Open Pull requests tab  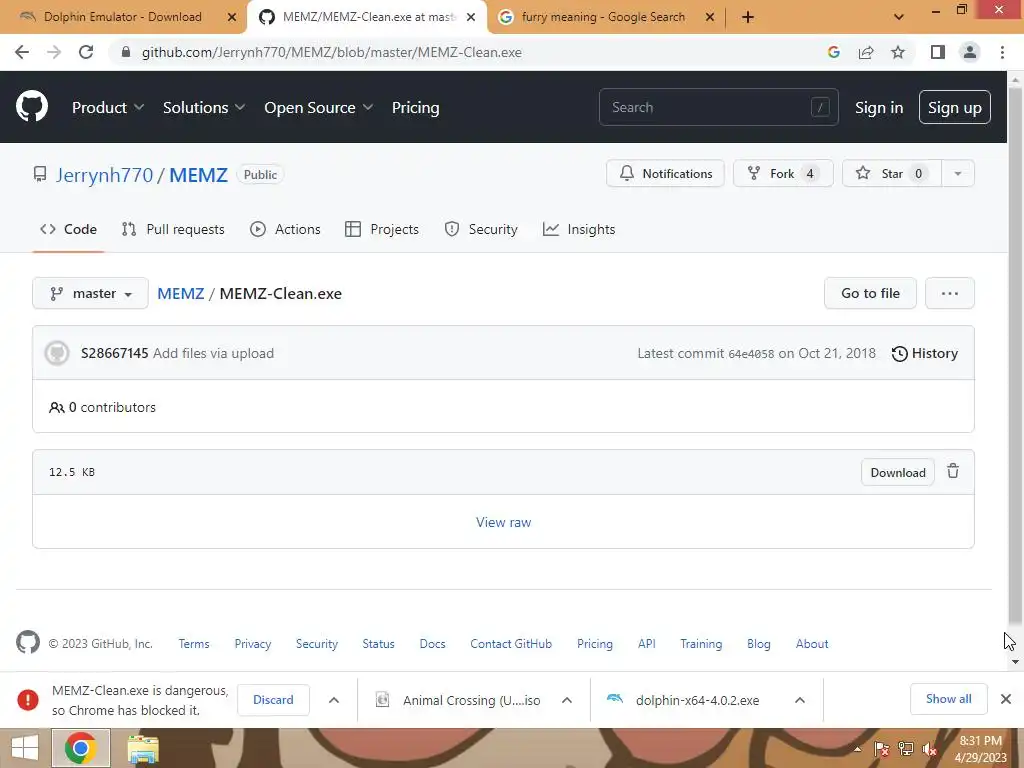click(173, 229)
